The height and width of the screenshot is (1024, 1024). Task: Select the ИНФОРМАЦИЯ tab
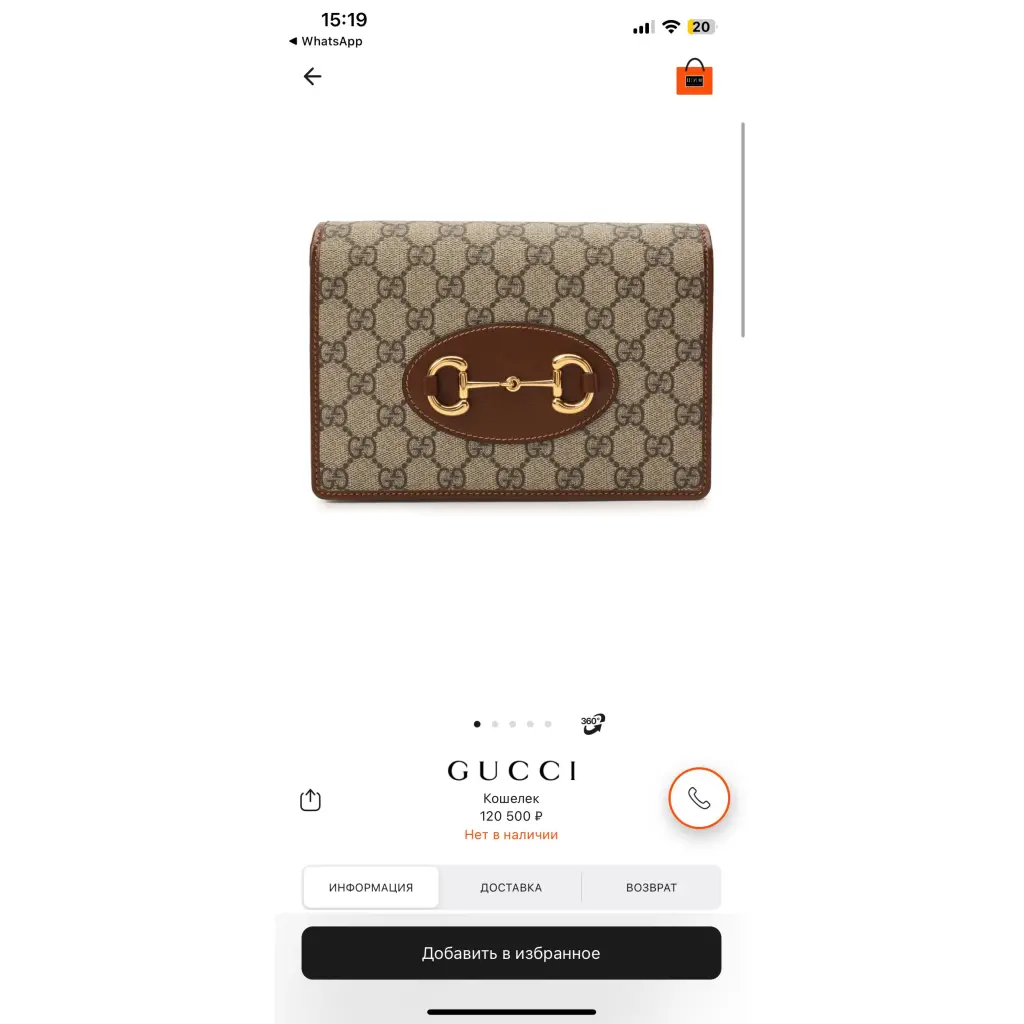(371, 888)
